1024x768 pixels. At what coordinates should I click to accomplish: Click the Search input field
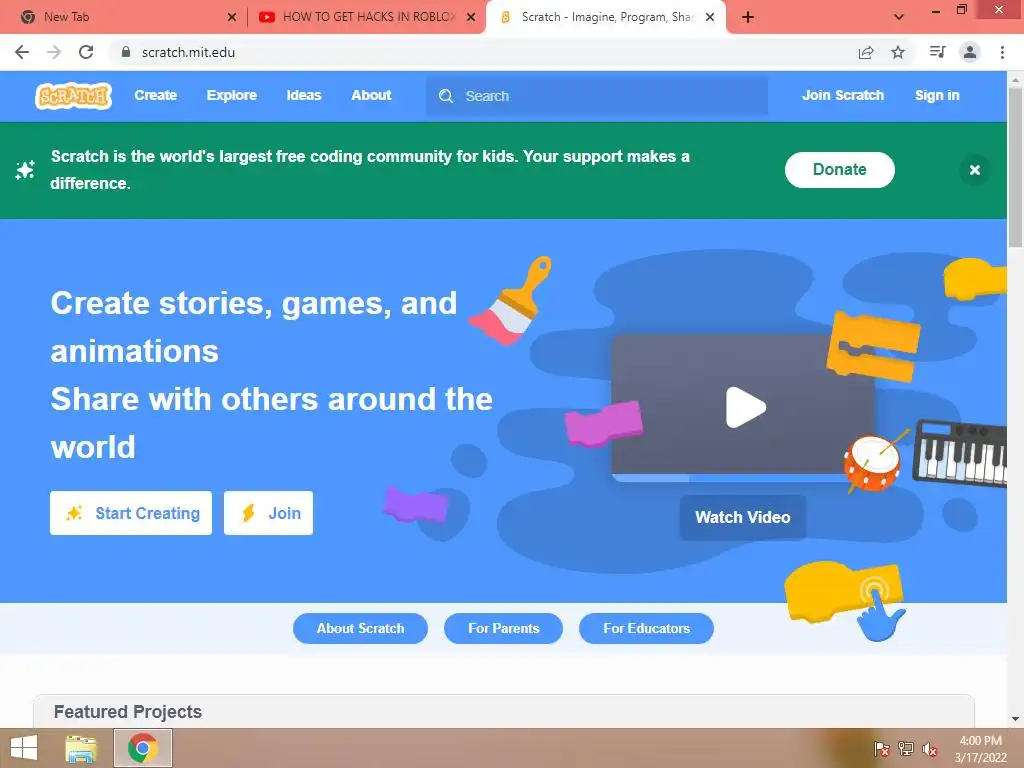pyautogui.click(x=597, y=96)
